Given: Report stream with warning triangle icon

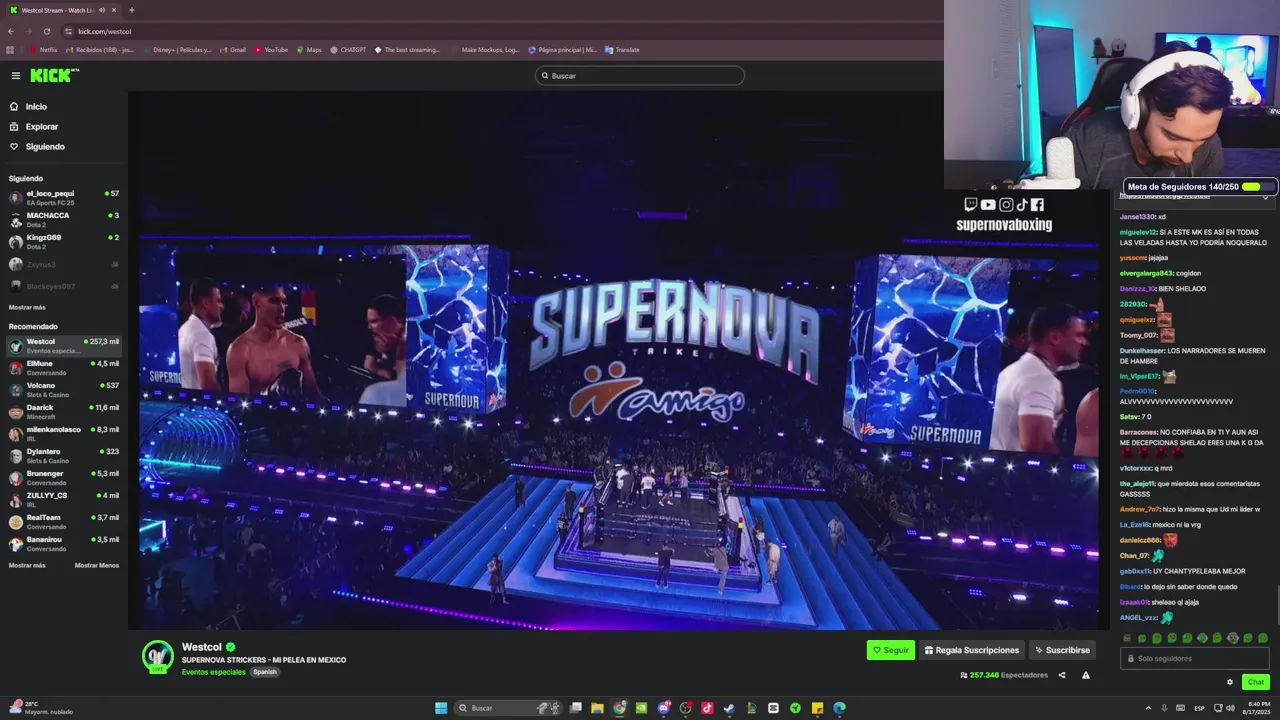Looking at the screenshot, I should click(1086, 675).
